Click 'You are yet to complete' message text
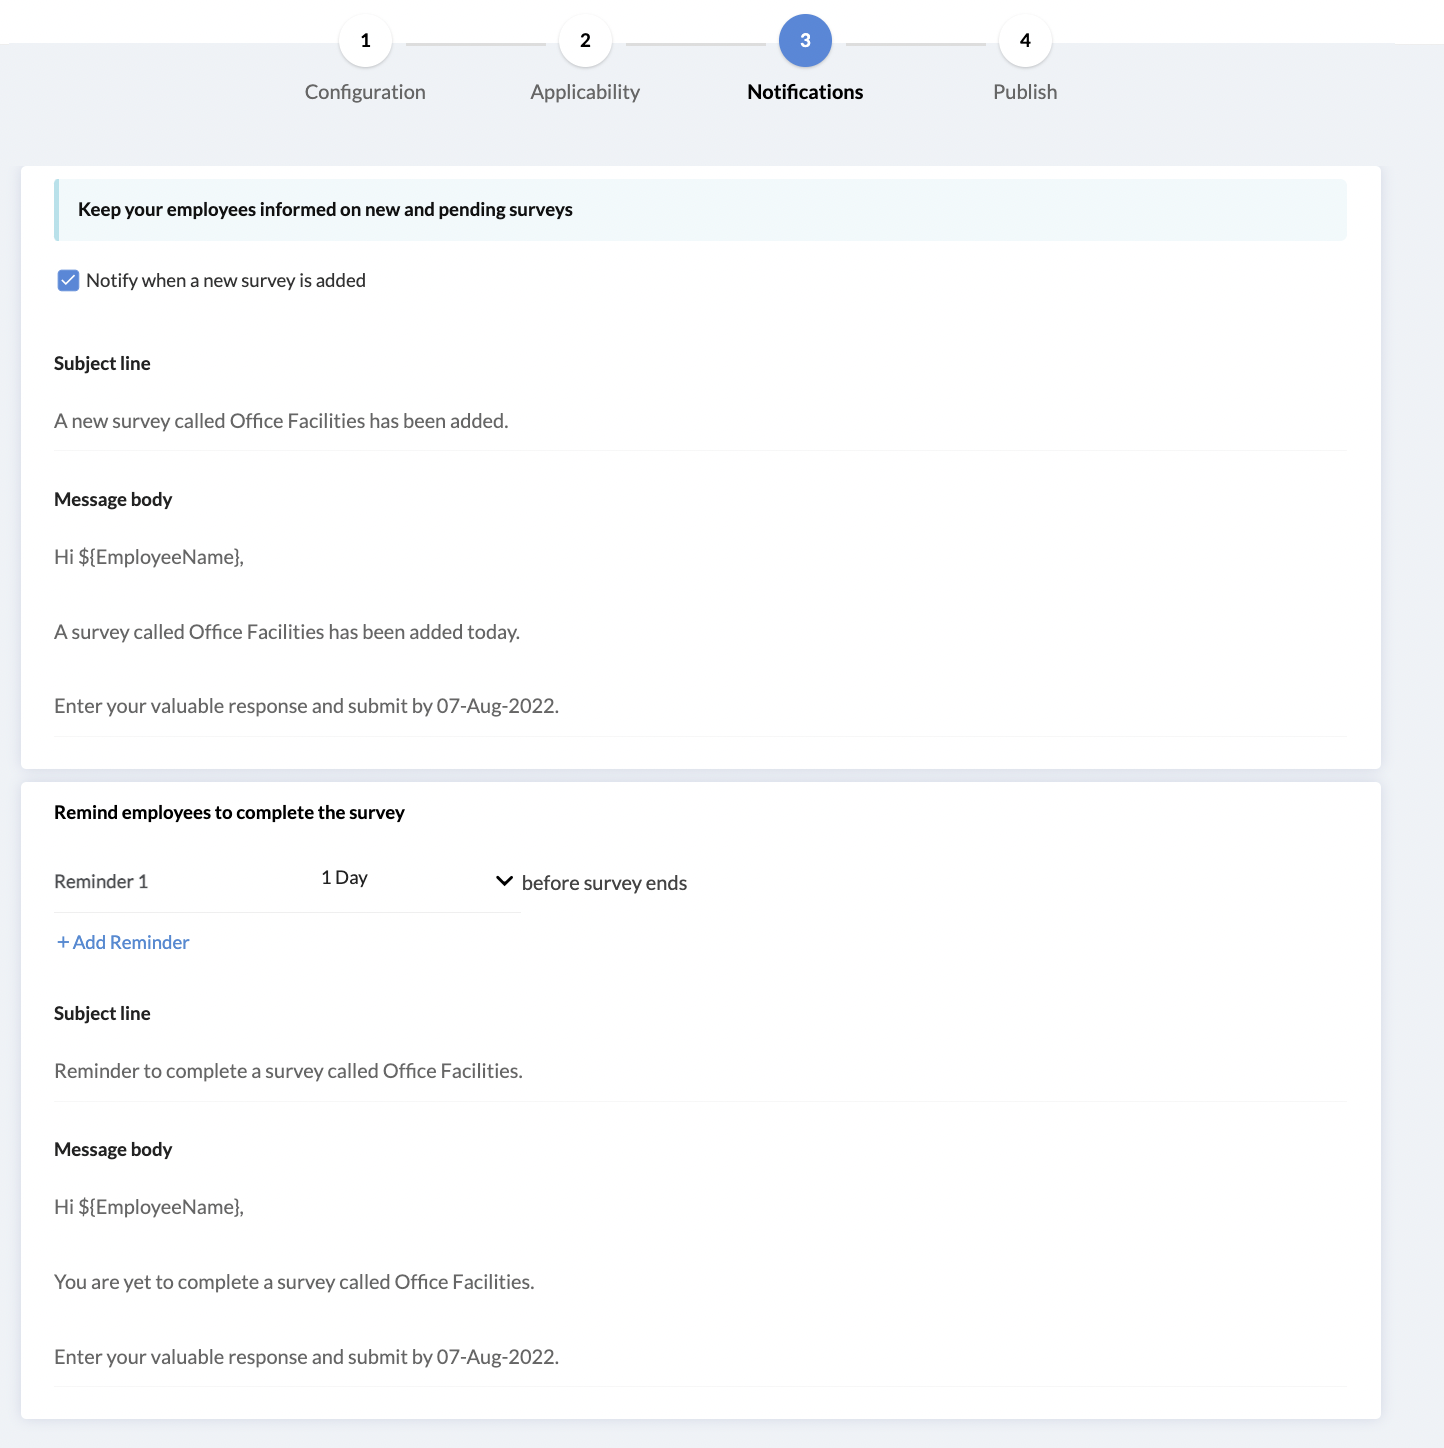This screenshot has width=1444, height=1448. click(294, 1282)
